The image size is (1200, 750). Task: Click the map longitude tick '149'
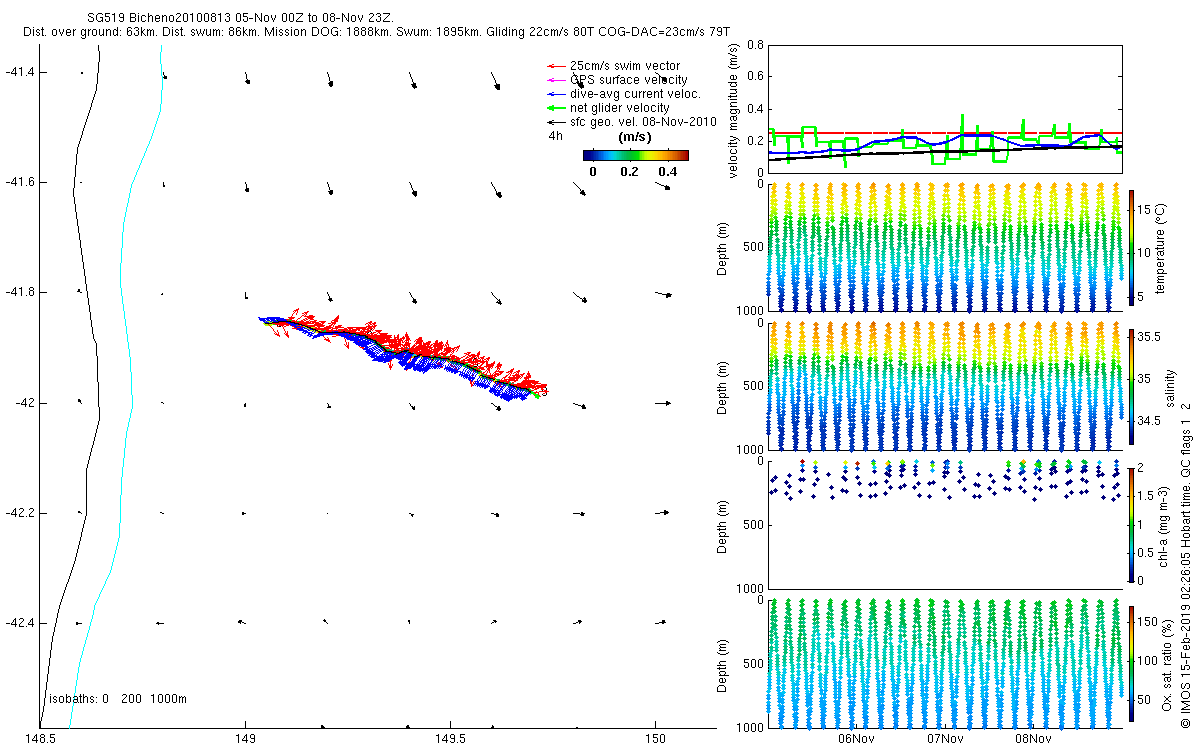pos(245,739)
